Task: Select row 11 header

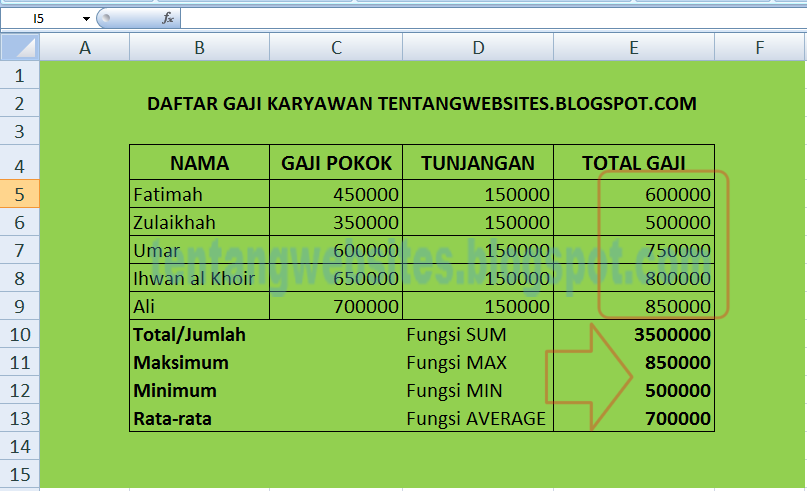Action: click(20, 362)
